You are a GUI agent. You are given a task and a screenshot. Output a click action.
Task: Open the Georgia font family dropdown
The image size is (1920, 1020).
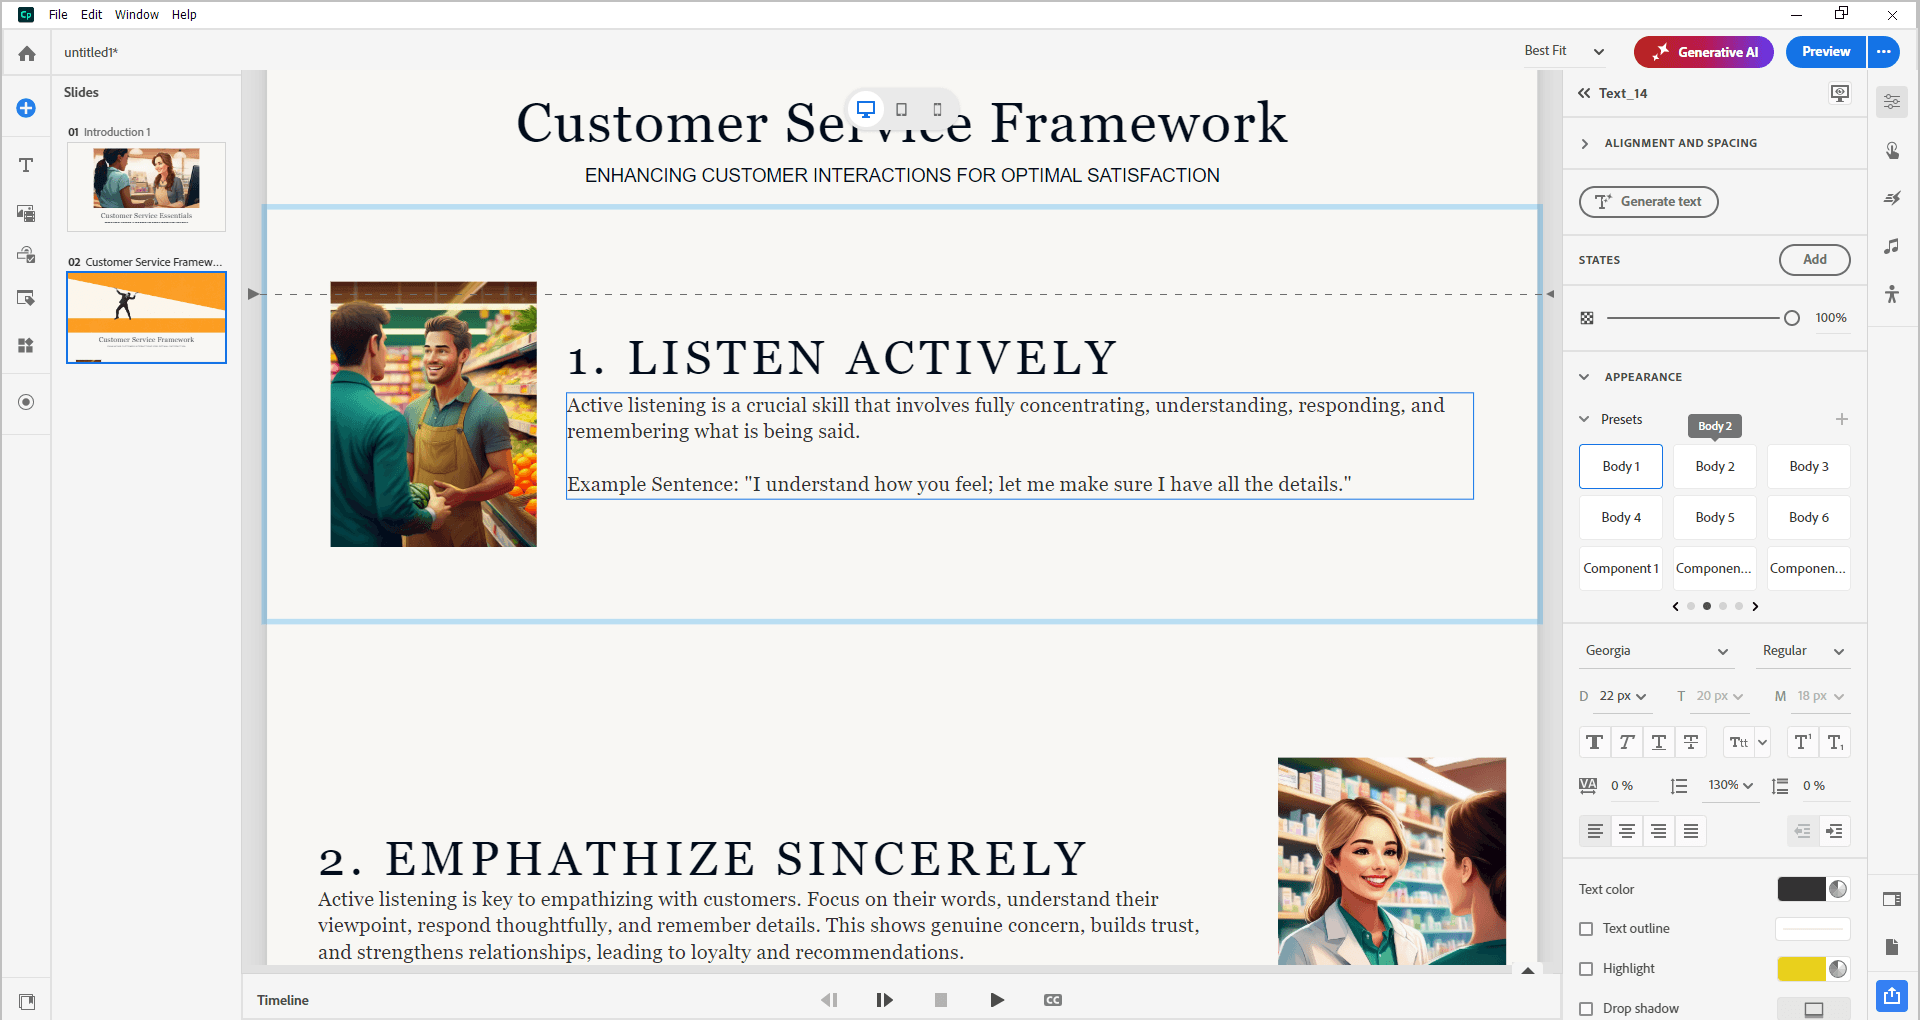click(x=1655, y=650)
